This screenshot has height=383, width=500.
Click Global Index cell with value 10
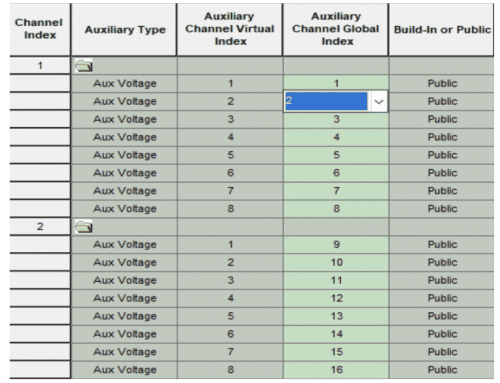[x=336, y=263]
